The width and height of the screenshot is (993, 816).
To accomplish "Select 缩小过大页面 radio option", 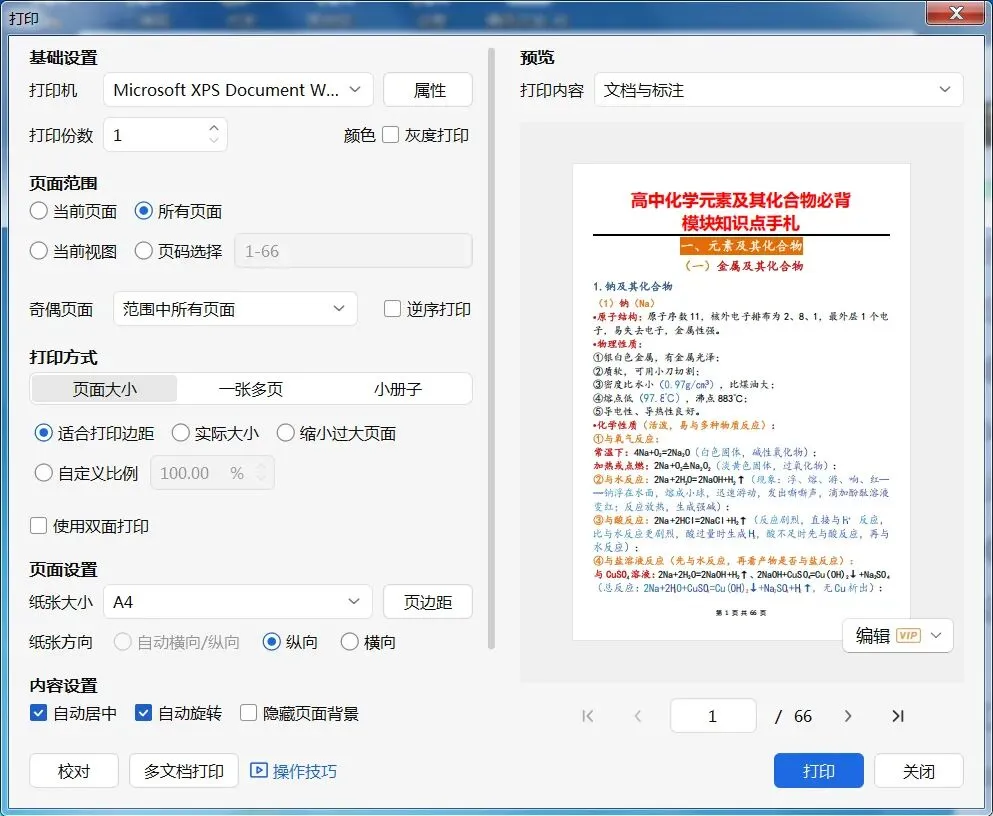I will click(286, 433).
